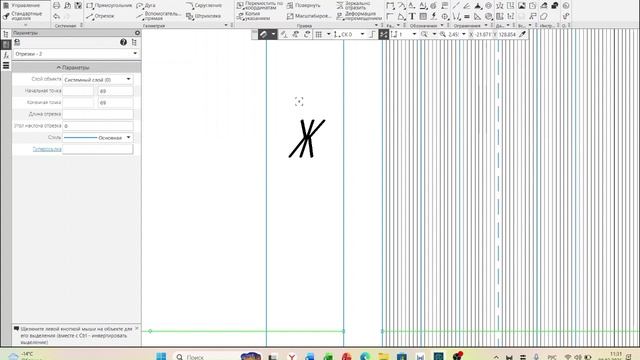Screen dimensions: 640x360
Task: Click the X coordinate field in quick toolbar
Action: pyautogui.click(x=482, y=35)
